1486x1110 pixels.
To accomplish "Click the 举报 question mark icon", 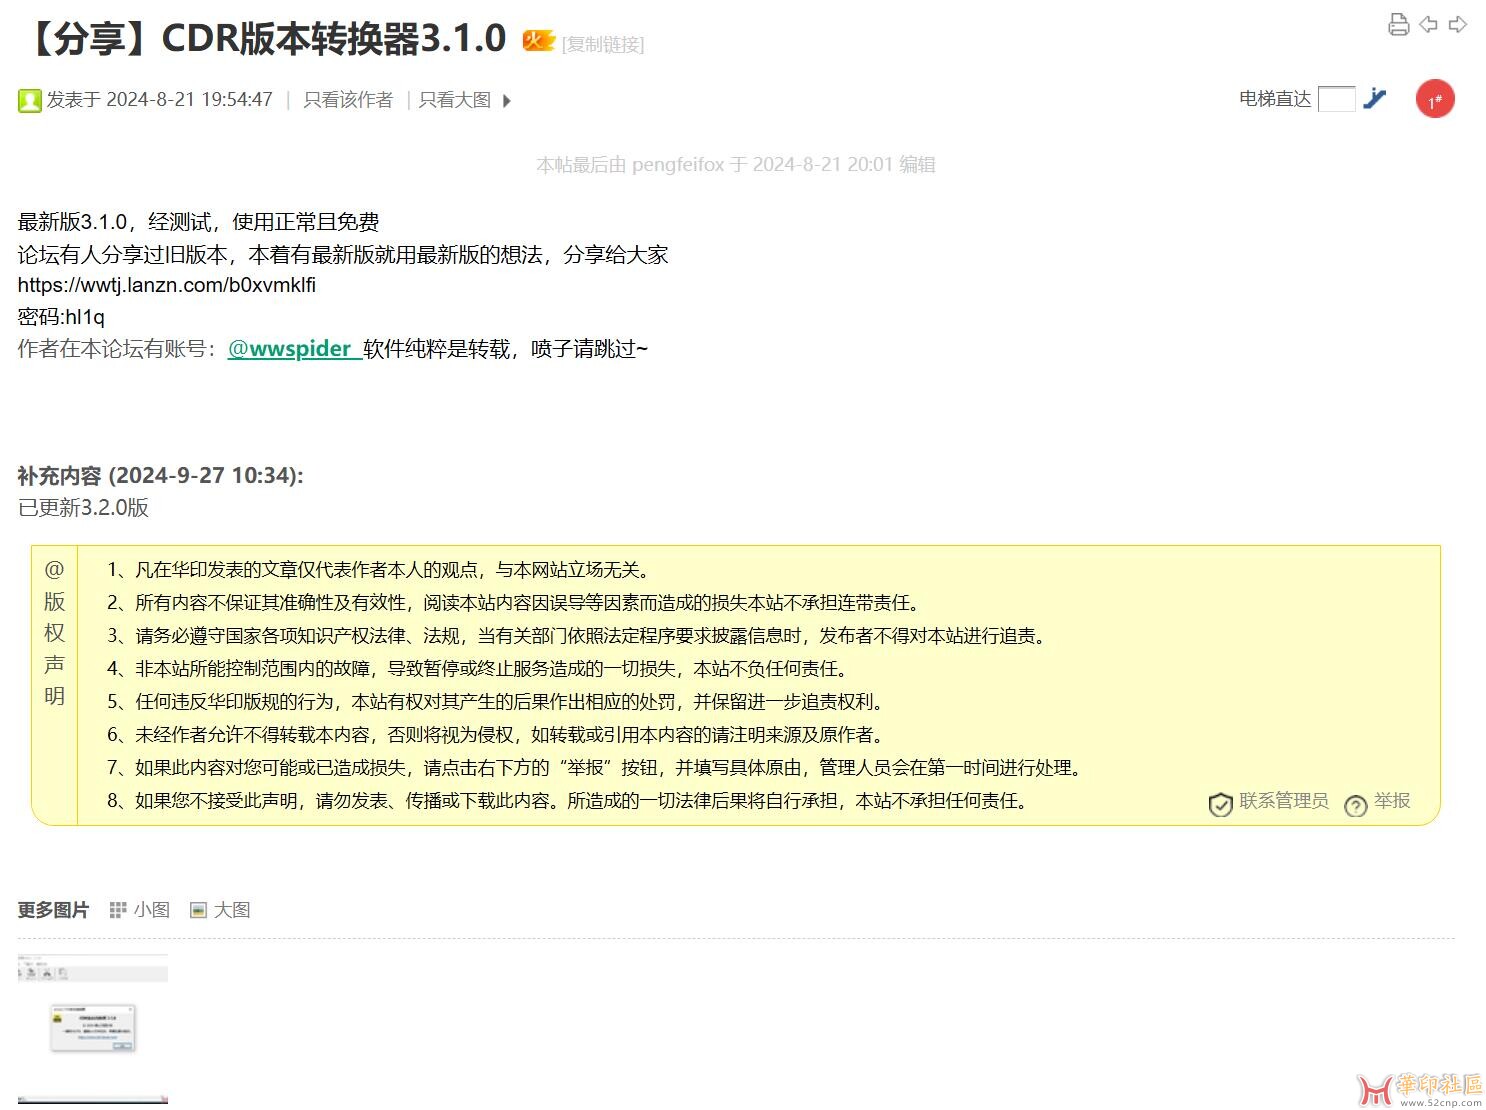I will point(1355,806).
